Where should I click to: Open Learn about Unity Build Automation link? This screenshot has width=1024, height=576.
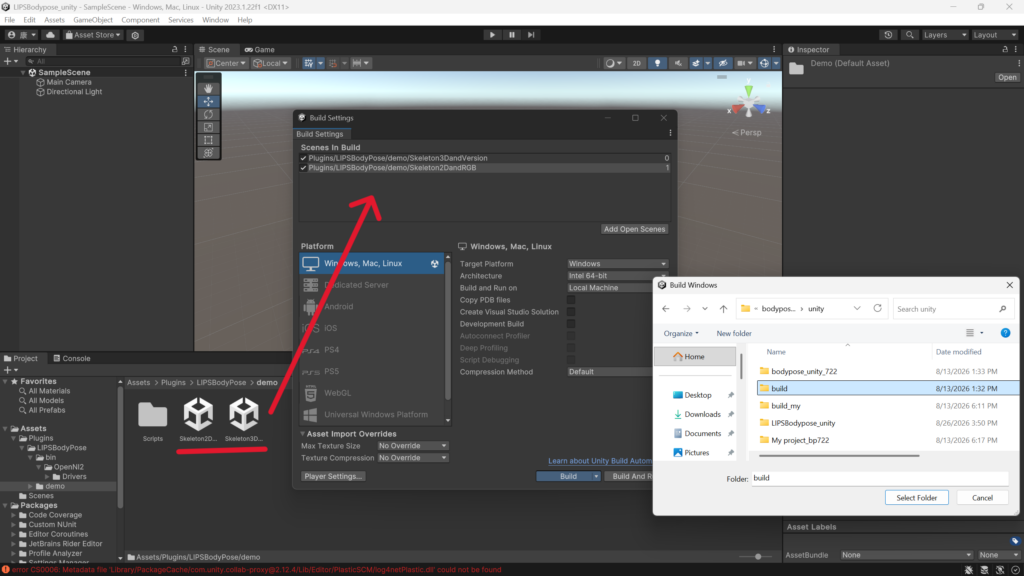[599, 461]
